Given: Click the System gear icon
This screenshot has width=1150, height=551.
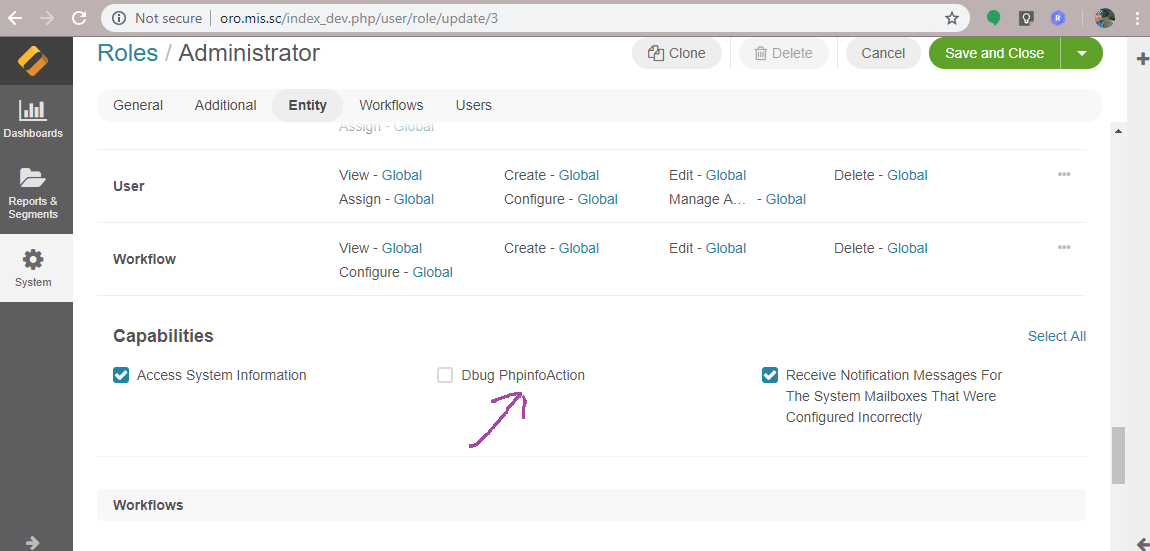Looking at the screenshot, I should coord(33,260).
